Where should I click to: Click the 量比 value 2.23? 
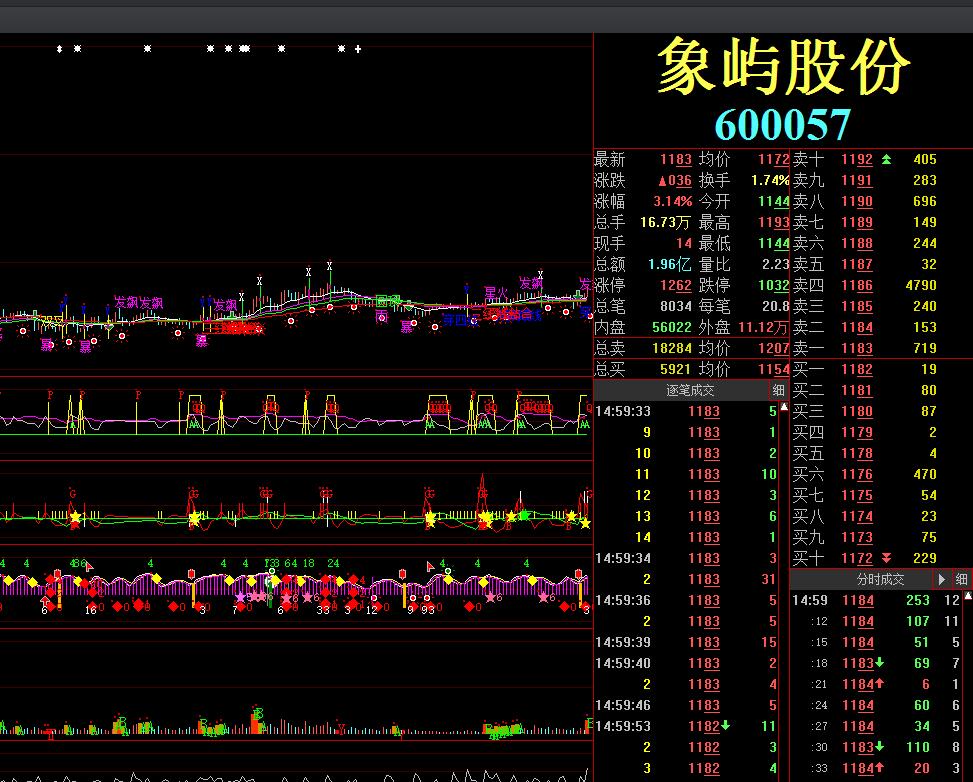pos(776,264)
